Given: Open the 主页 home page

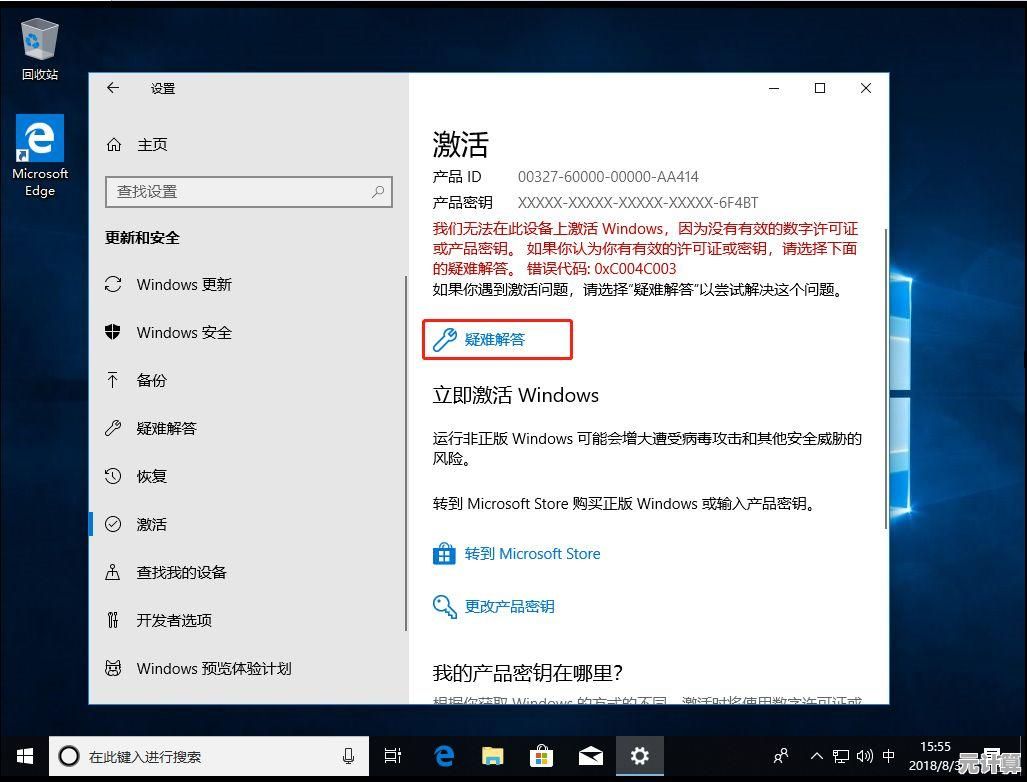Looking at the screenshot, I should pyautogui.click(x=151, y=145).
